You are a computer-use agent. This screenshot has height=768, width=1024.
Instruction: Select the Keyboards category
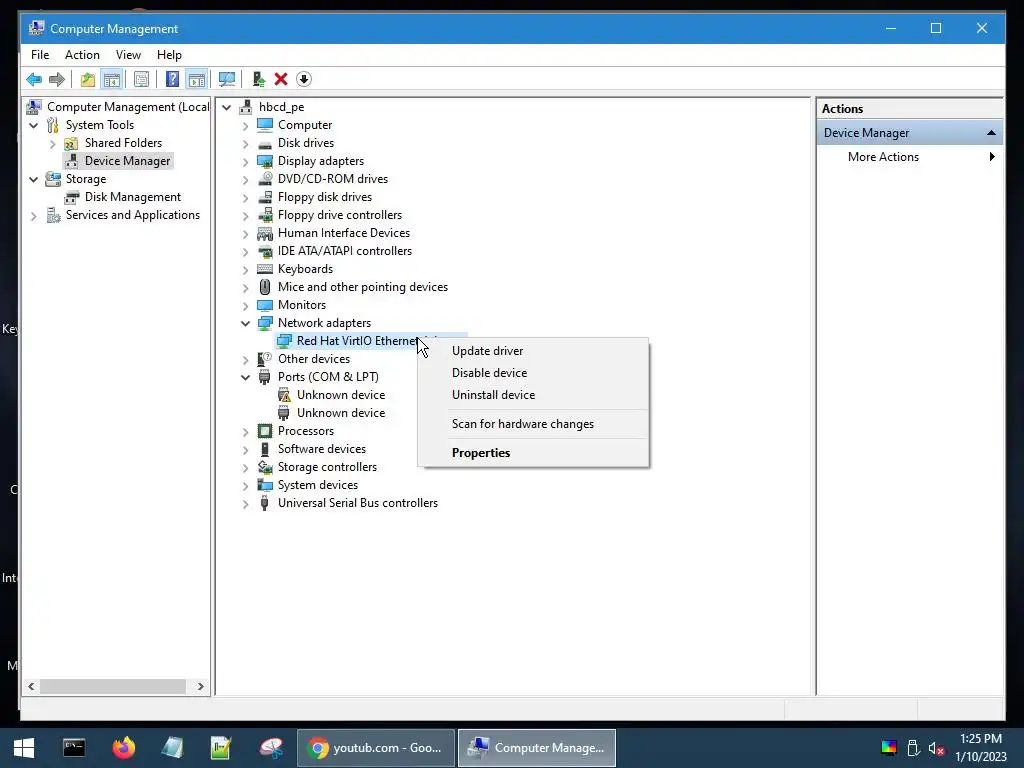tap(305, 269)
